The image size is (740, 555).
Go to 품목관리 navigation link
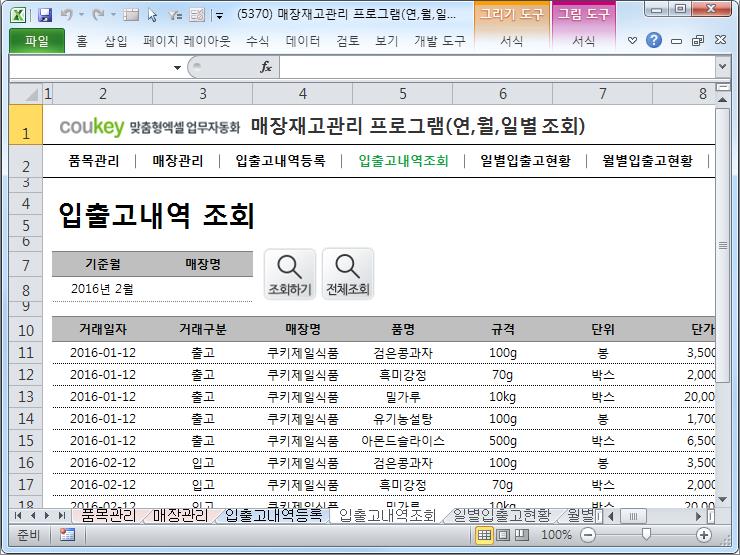[x=94, y=161]
